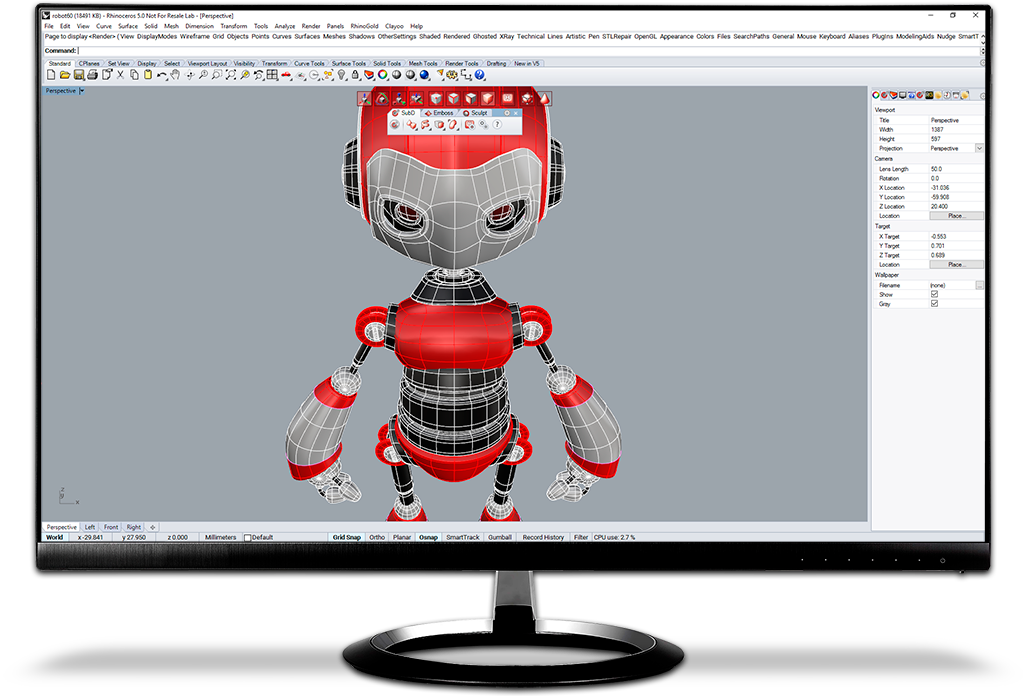The width and height of the screenshot is (1024, 696).
Task: Close the SubD floating toolbar
Action: pyautogui.click(x=516, y=113)
